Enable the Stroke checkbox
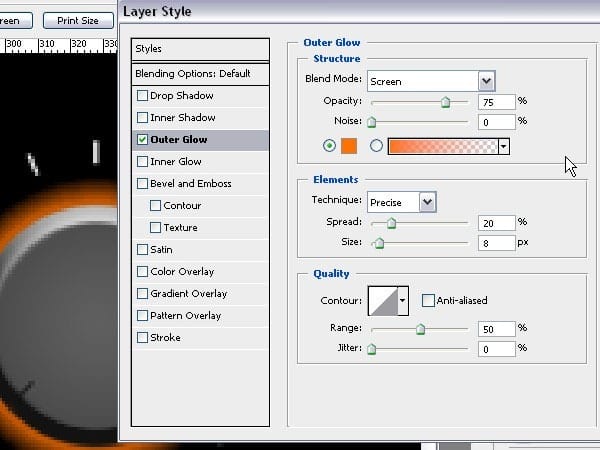 point(142,338)
